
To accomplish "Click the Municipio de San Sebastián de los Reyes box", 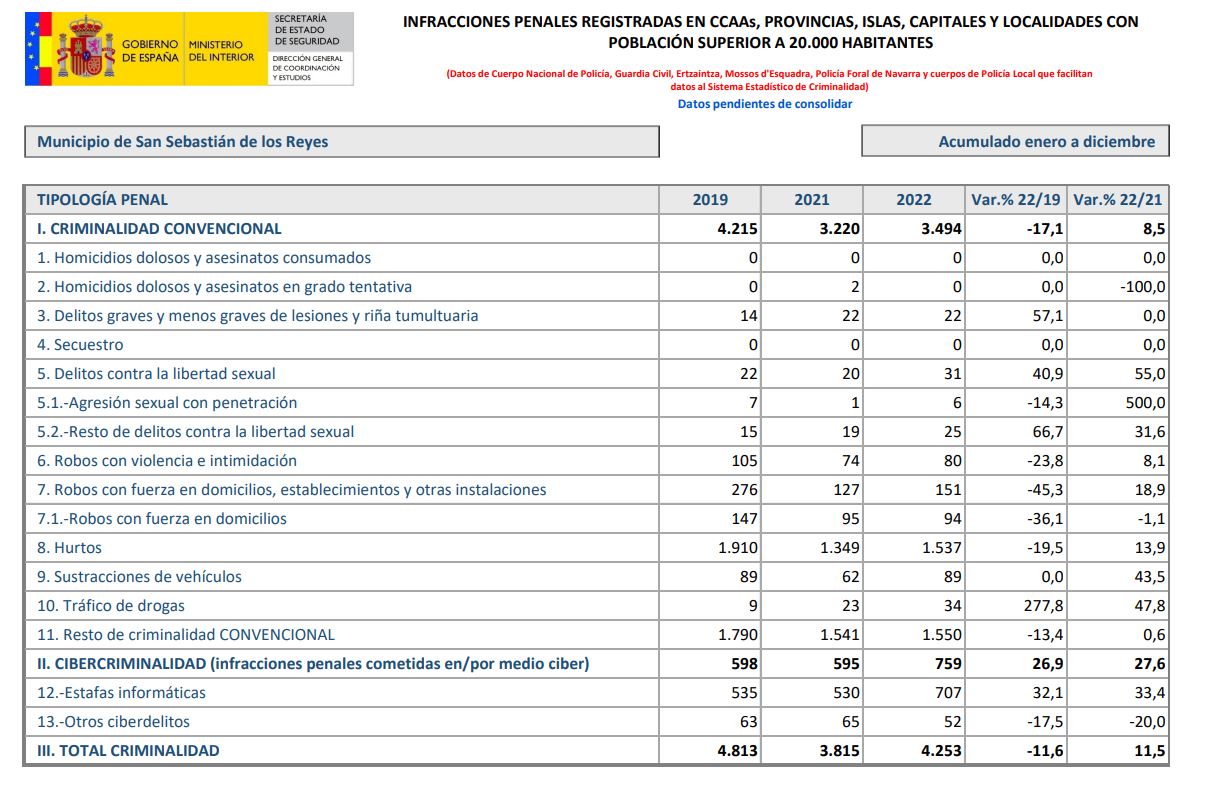I will point(341,142).
